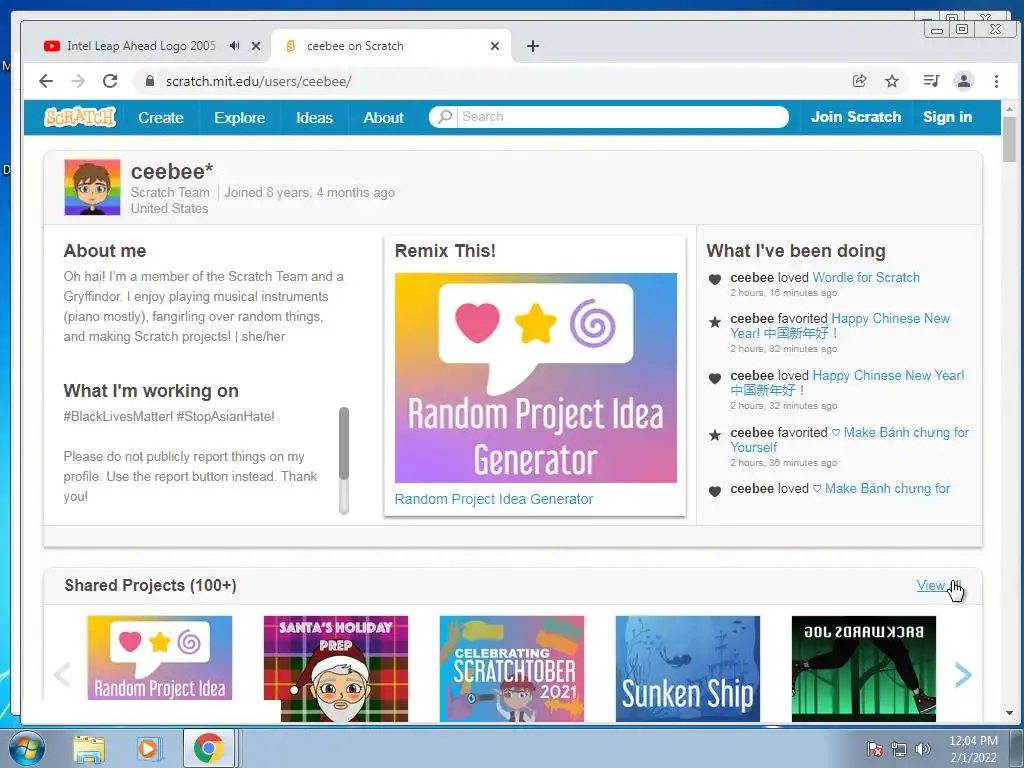The height and width of the screenshot is (768, 1024).
Task: Click the What I'm working on scrollbar
Action: point(344,444)
